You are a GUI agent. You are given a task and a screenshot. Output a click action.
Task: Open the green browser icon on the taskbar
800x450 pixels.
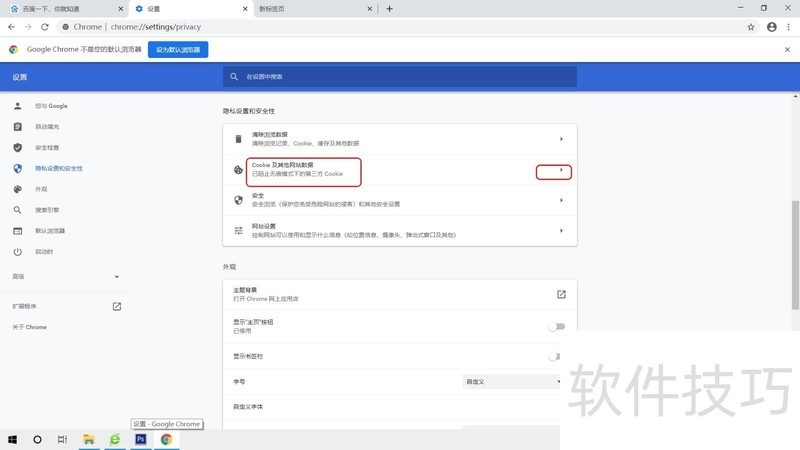115,439
